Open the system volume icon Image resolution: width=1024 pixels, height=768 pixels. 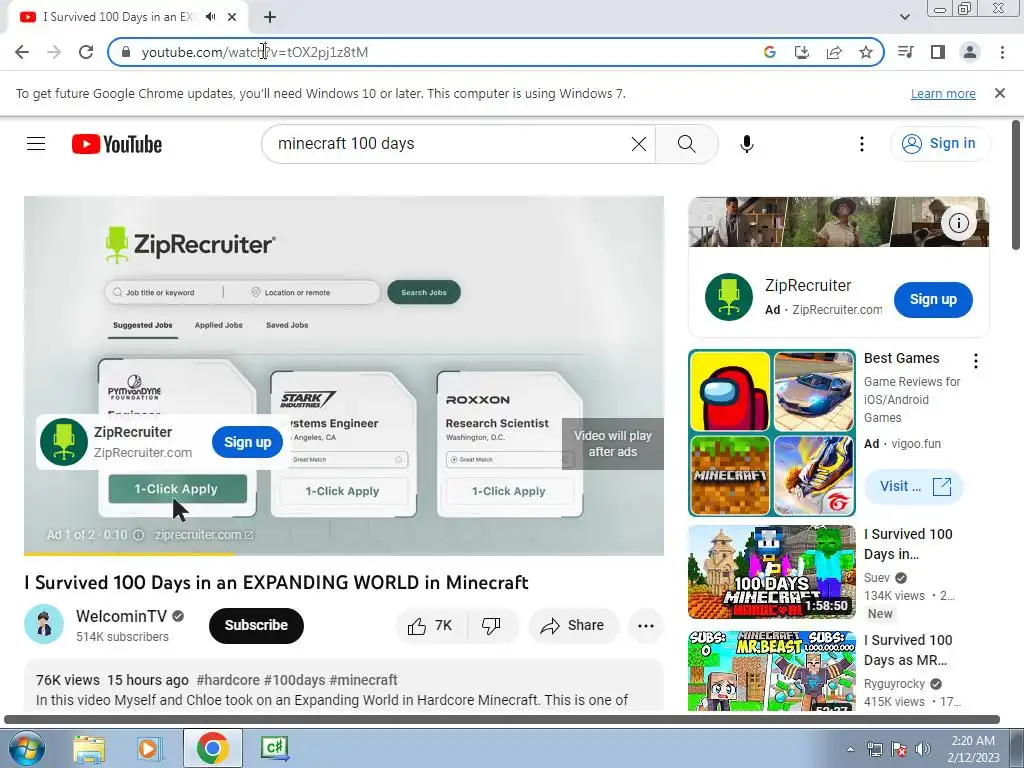[x=923, y=749]
